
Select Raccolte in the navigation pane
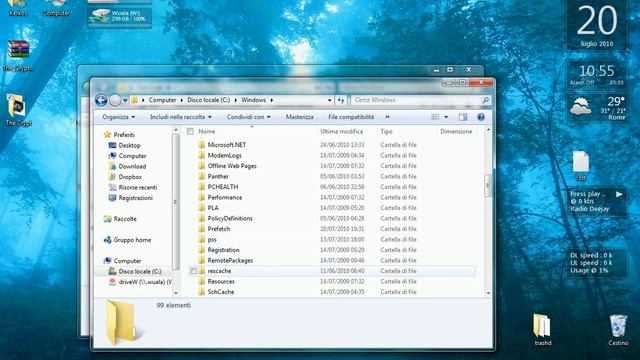125,219
